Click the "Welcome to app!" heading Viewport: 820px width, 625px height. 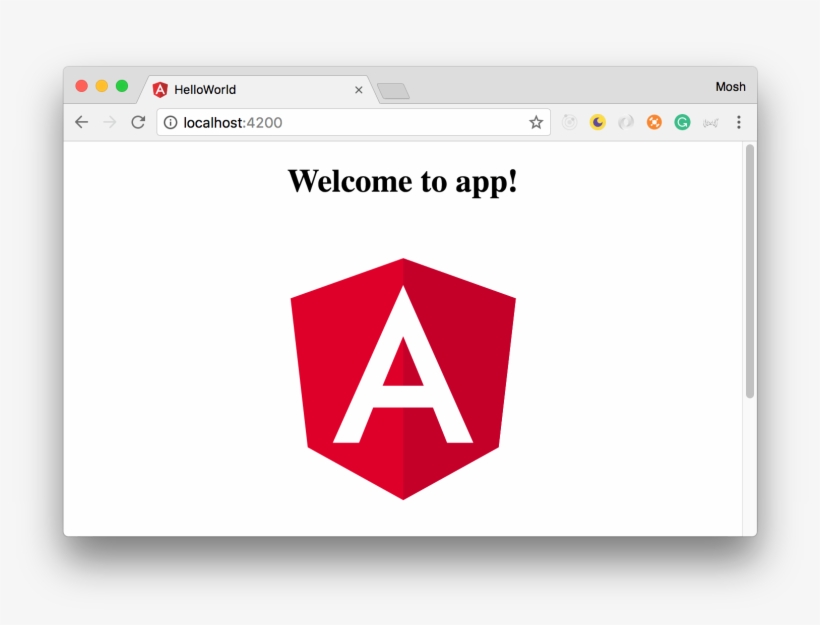click(x=403, y=181)
